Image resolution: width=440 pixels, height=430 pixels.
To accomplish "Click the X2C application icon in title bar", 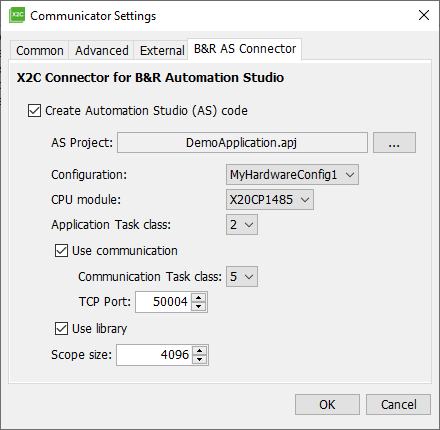I will click(17, 15).
